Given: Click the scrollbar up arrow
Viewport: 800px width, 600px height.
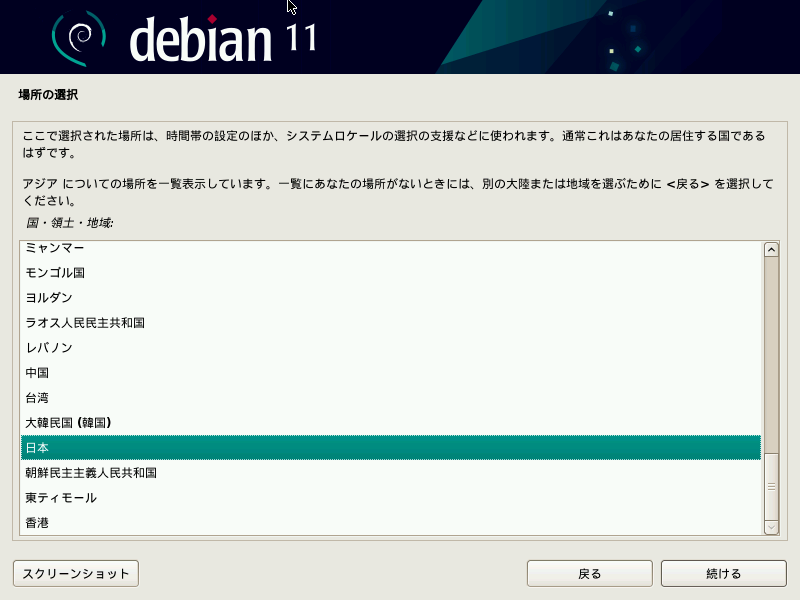Looking at the screenshot, I should coord(771,249).
